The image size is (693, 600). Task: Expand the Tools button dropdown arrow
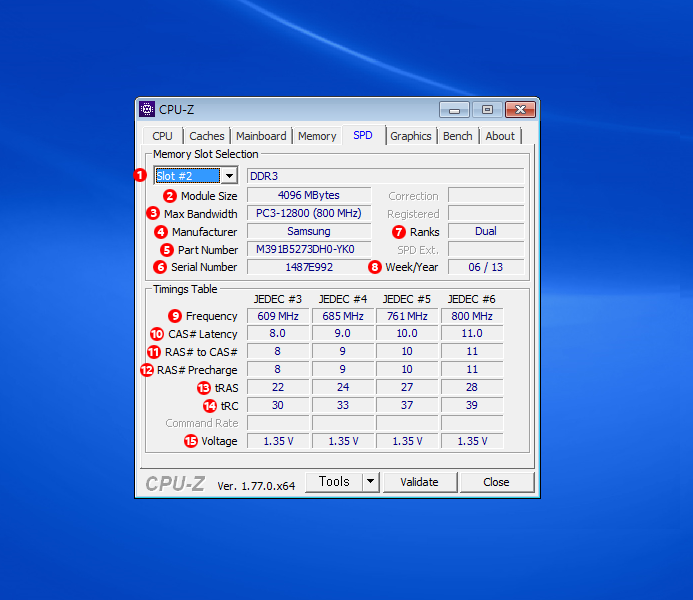click(370, 482)
